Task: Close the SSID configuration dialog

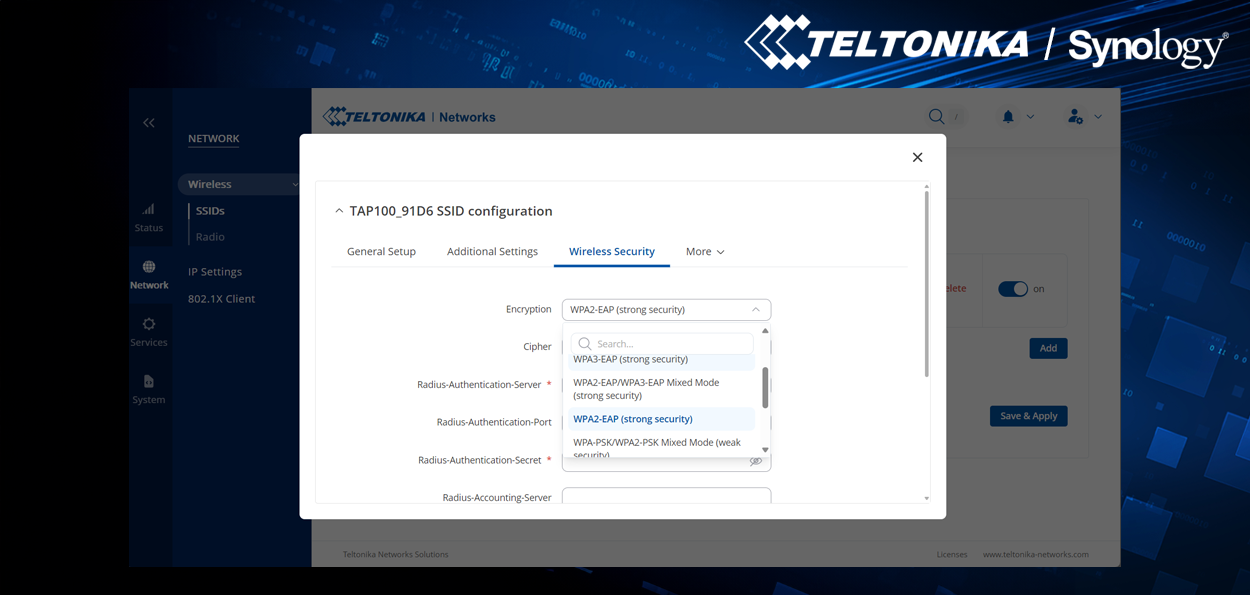Action: (x=917, y=157)
